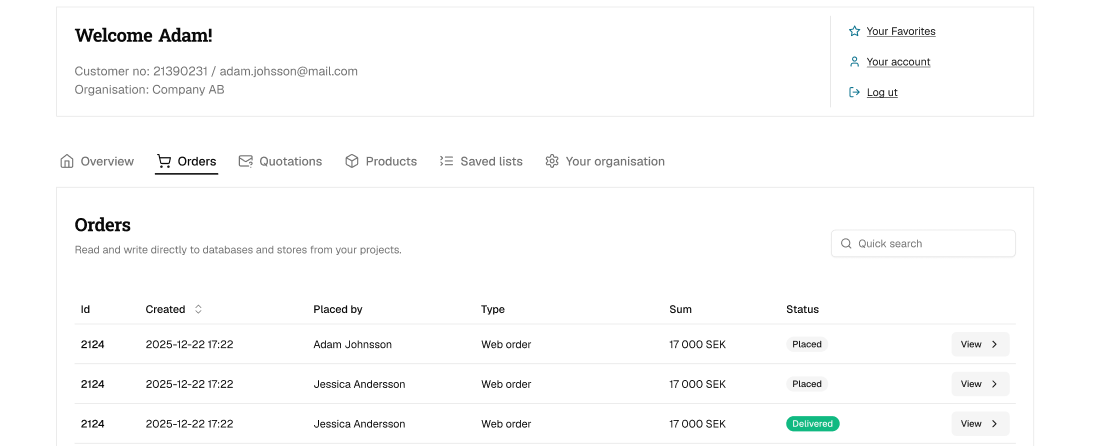Click the gear icon for Your organisation
Viewport: 1095px width, 446px height.
point(552,161)
